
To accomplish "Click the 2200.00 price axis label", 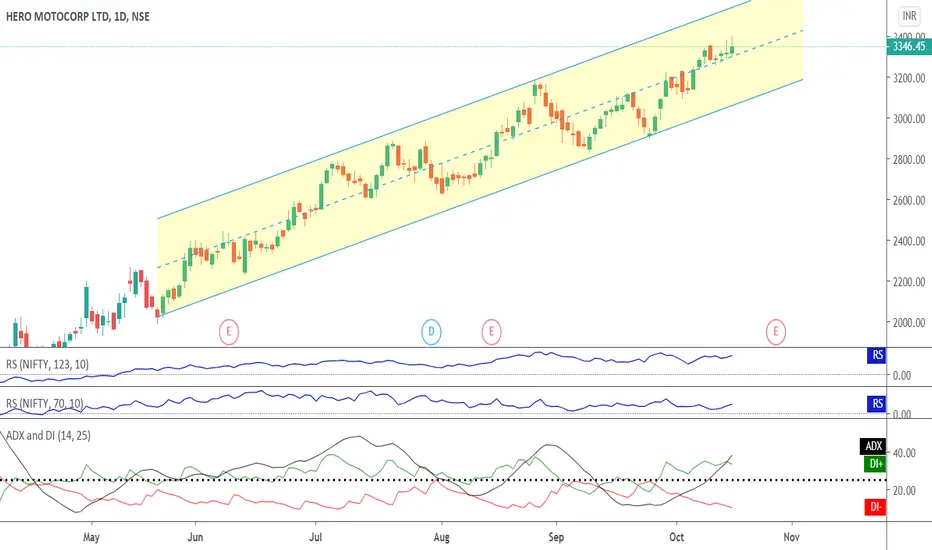I will 909,282.
